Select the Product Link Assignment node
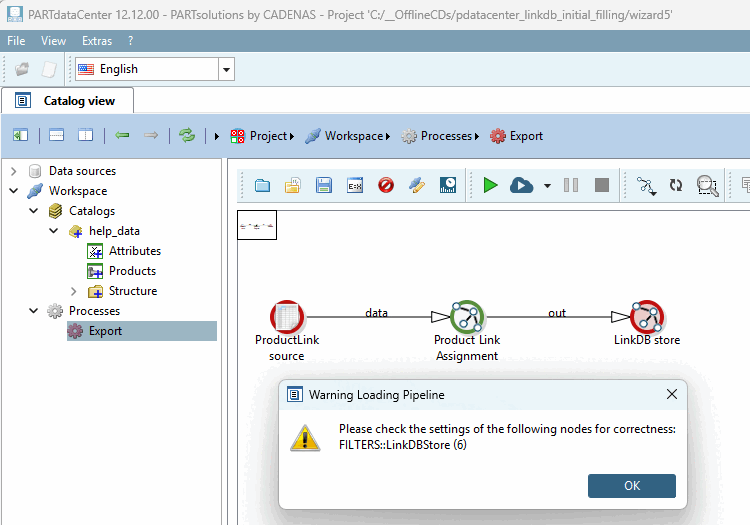The height and width of the screenshot is (525, 750). 467,317
